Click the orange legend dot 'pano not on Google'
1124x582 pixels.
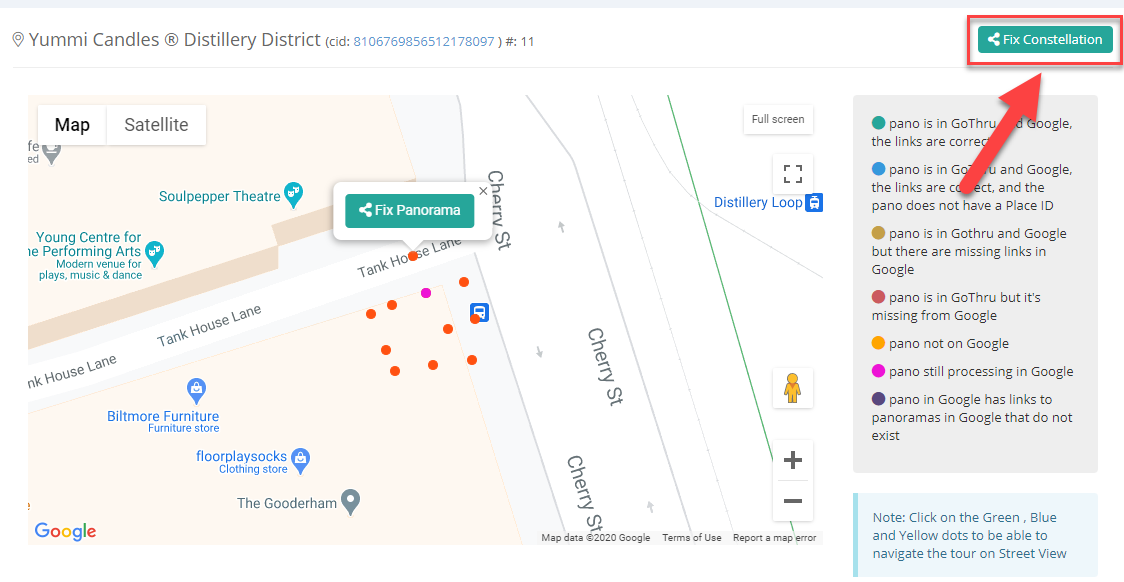[878, 343]
